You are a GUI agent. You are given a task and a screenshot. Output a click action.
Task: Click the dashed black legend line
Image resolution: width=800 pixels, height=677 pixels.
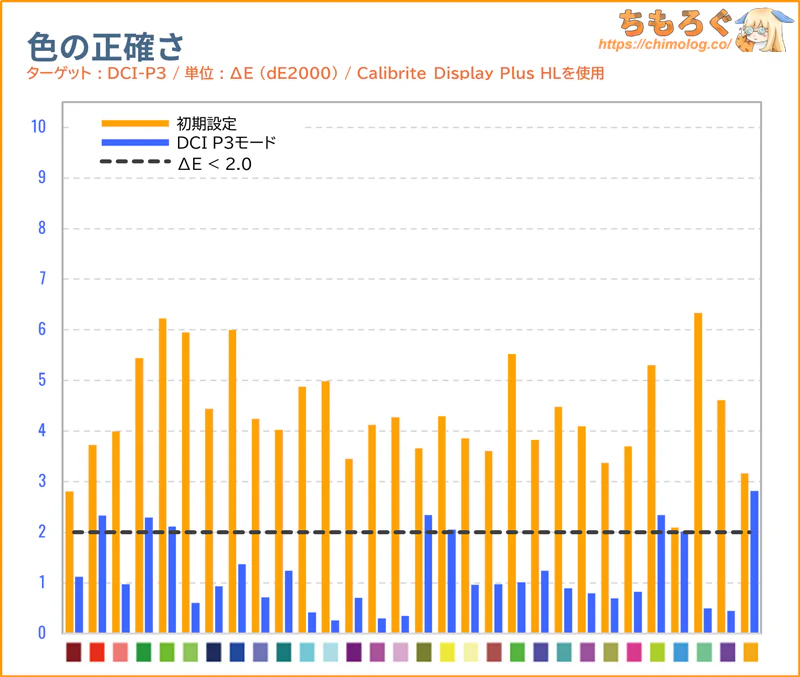point(135,162)
